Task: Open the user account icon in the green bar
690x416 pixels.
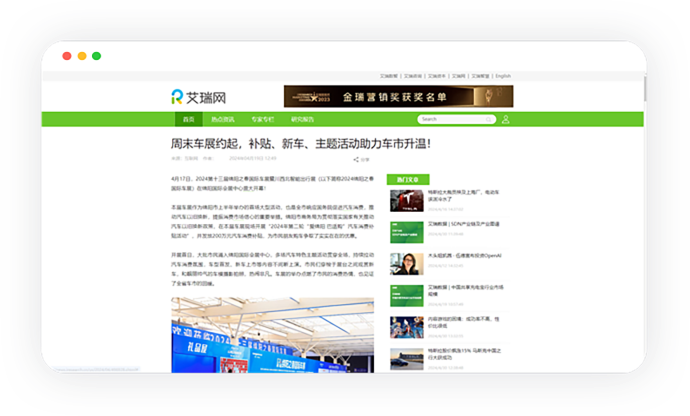Action: coord(505,119)
